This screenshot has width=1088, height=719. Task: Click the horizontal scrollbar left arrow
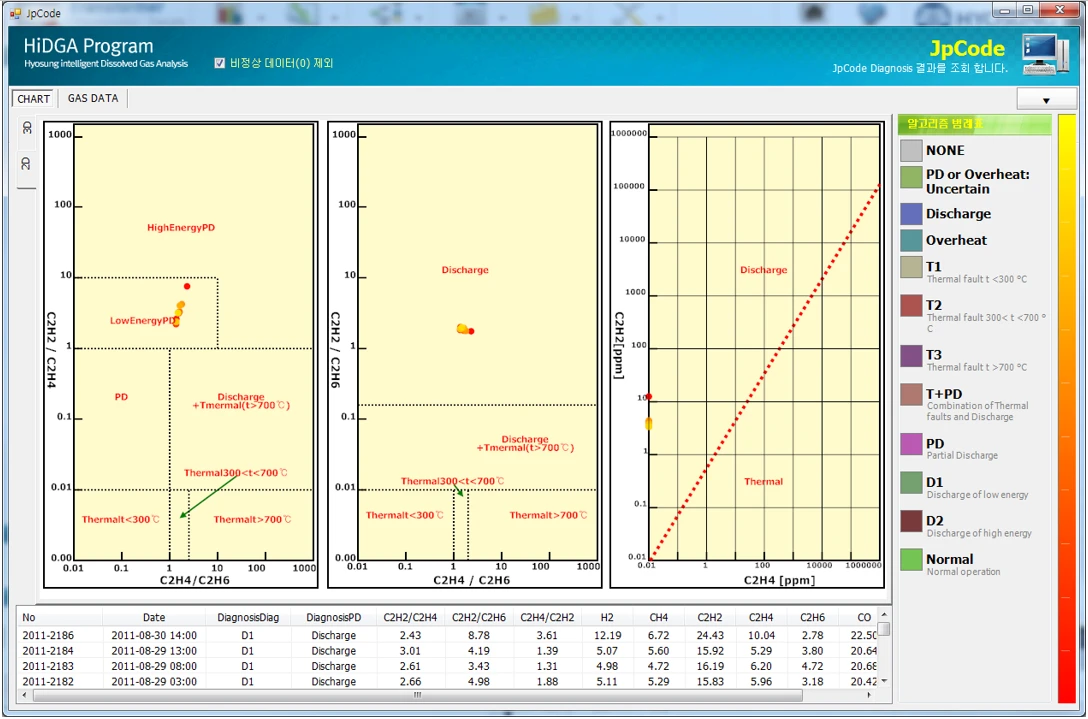25,695
